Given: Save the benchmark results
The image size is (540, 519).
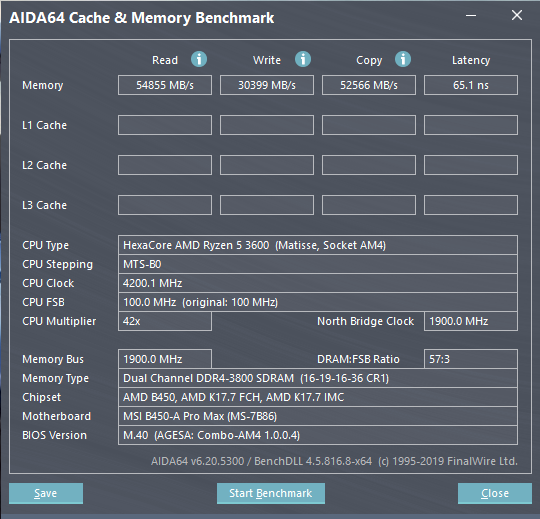Looking at the screenshot, I should pos(46,493).
